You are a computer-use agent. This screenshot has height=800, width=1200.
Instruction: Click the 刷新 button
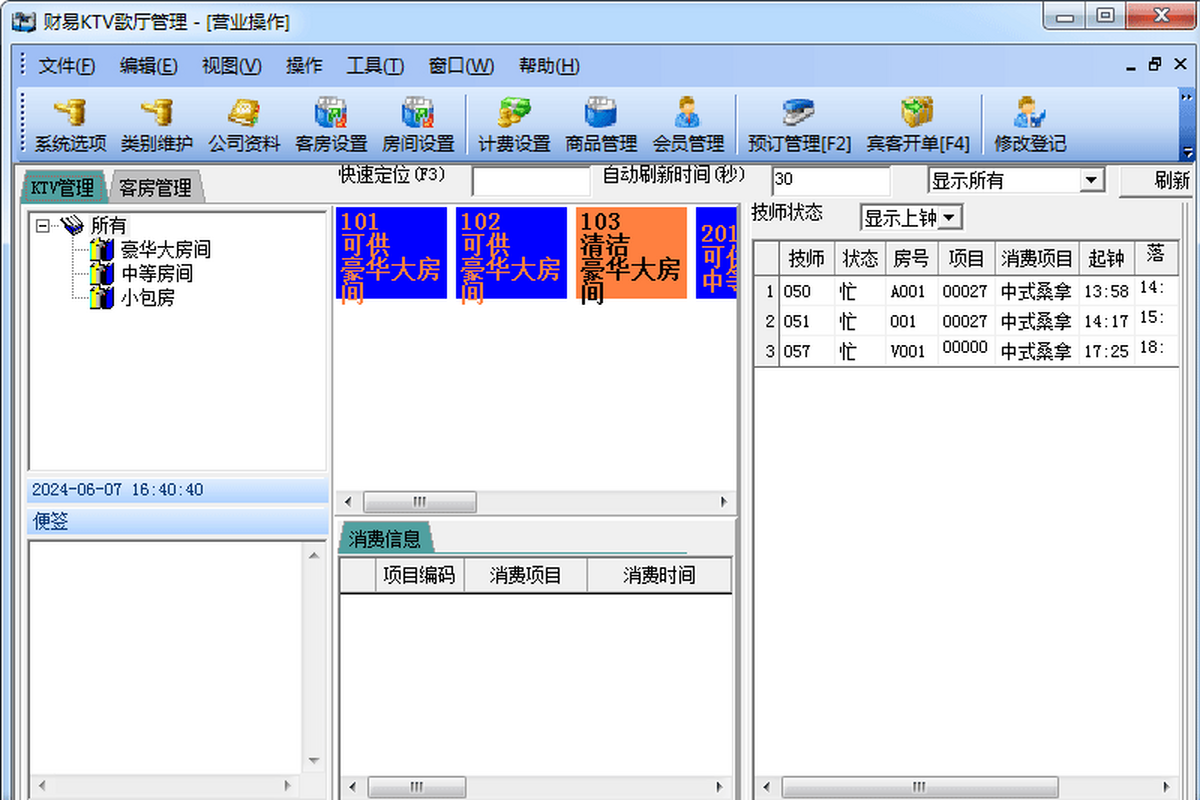click(1160, 181)
